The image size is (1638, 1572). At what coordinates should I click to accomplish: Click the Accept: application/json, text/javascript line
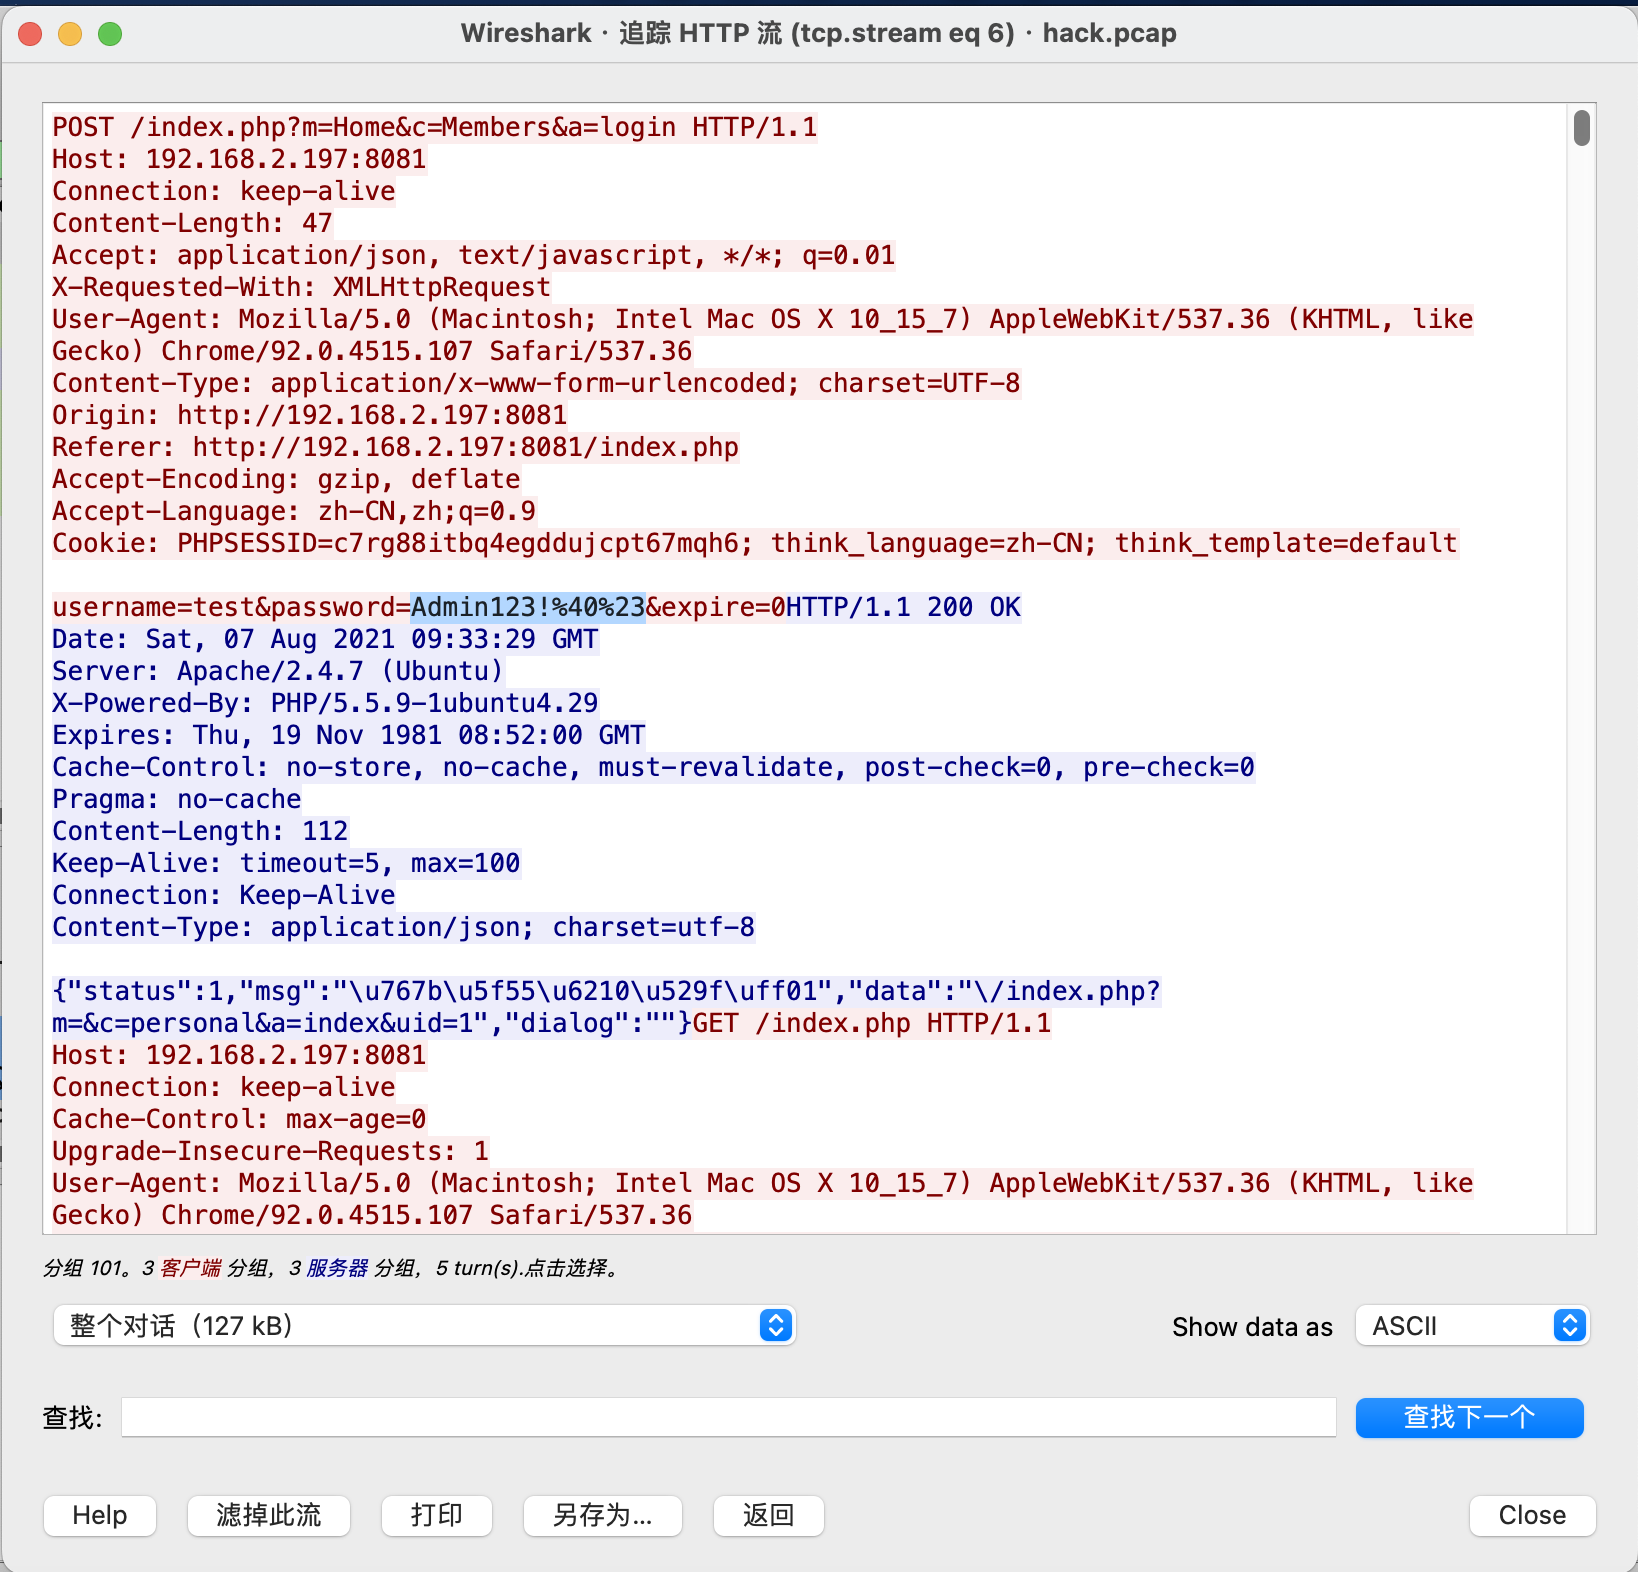[x=473, y=255]
